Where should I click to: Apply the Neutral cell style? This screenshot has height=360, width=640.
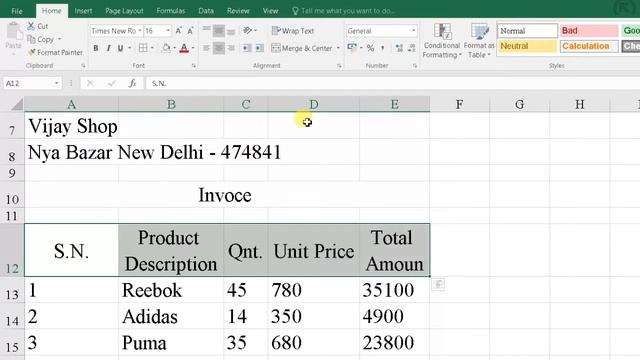point(527,46)
